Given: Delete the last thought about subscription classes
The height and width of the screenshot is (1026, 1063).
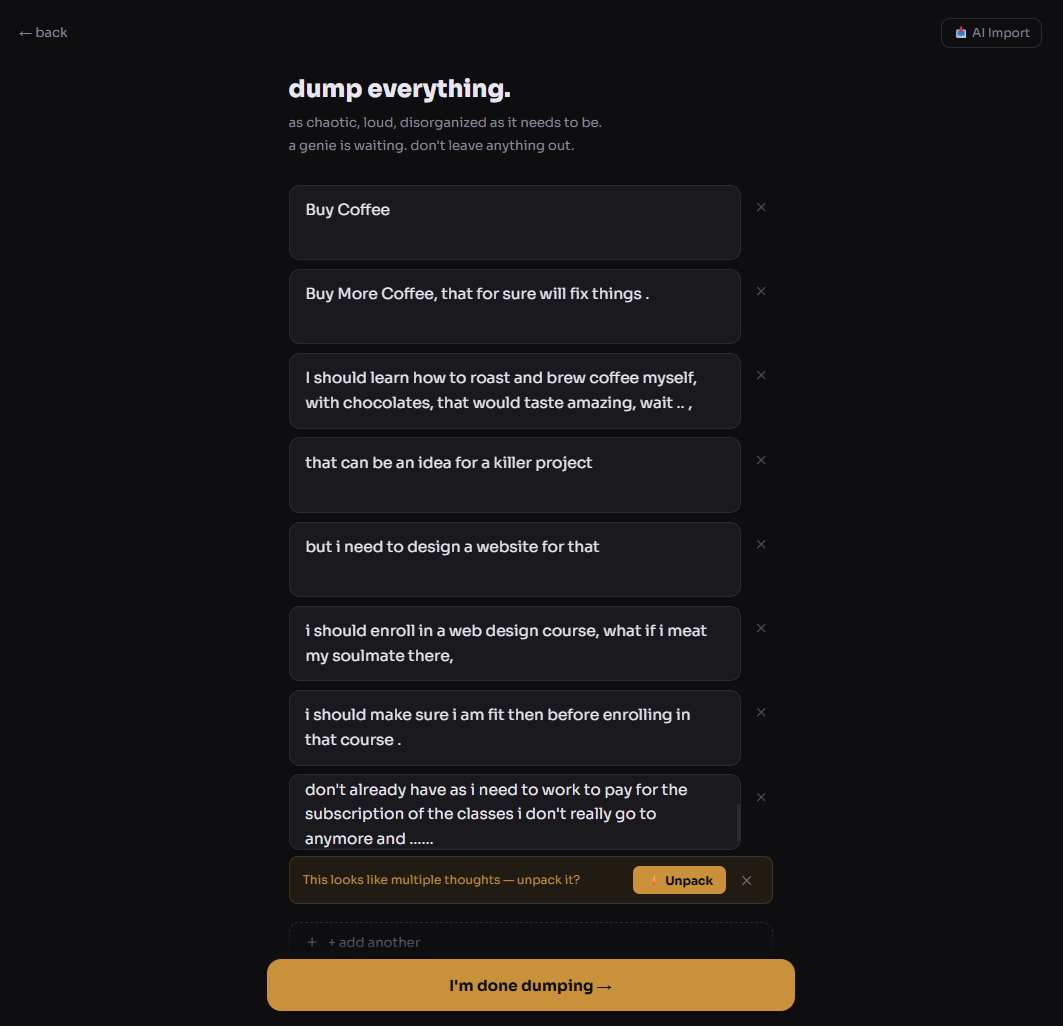Looking at the screenshot, I should point(761,797).
